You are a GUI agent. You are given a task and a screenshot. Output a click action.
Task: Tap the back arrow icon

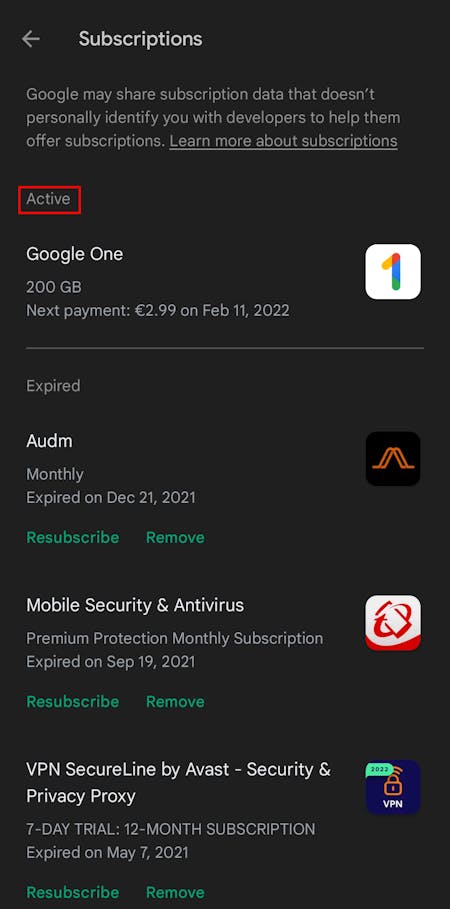[x=31, y=39]
